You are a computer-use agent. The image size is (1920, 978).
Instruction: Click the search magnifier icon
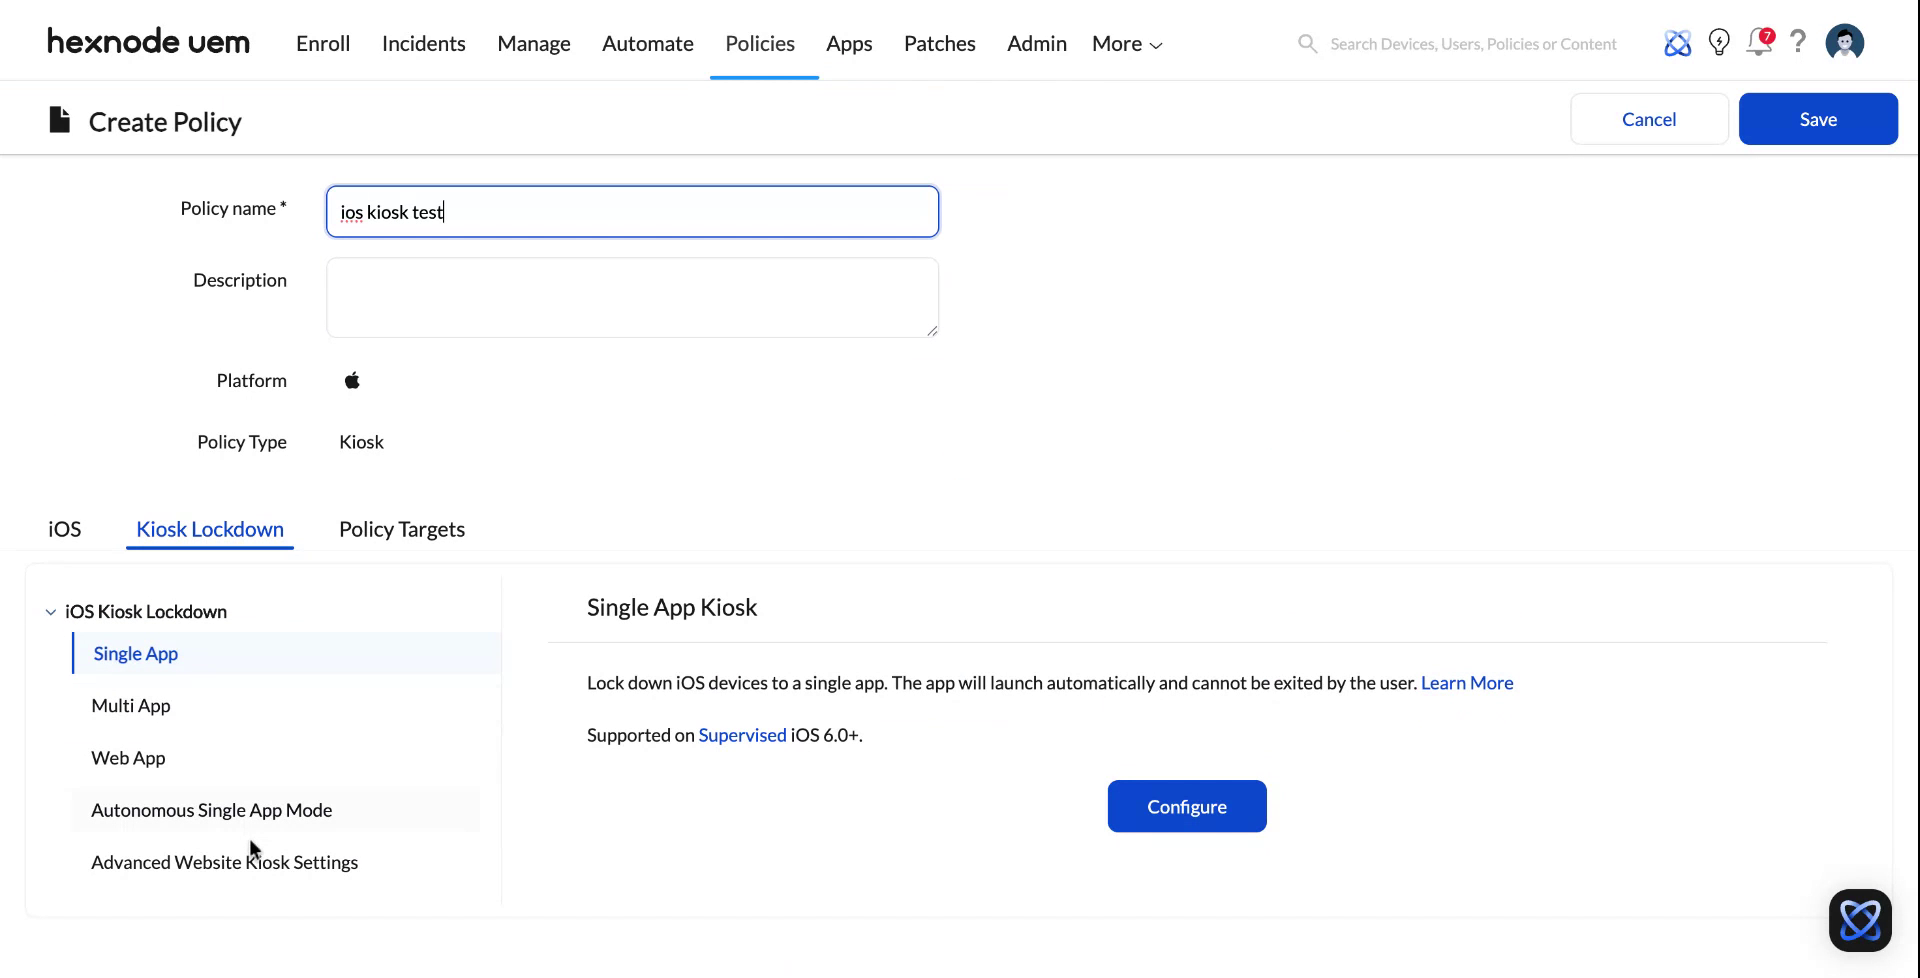1307,43
